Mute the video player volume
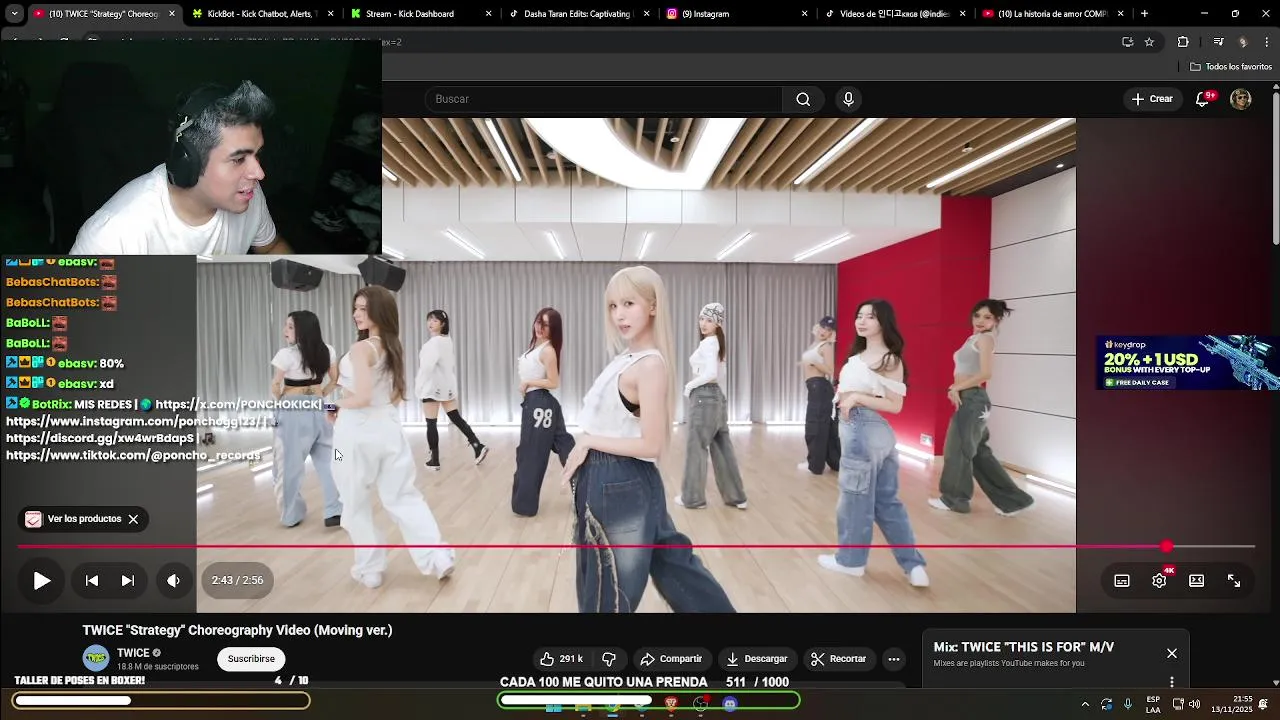Image resolution: width=1280 pixels, height=720 pixels. 173,580
